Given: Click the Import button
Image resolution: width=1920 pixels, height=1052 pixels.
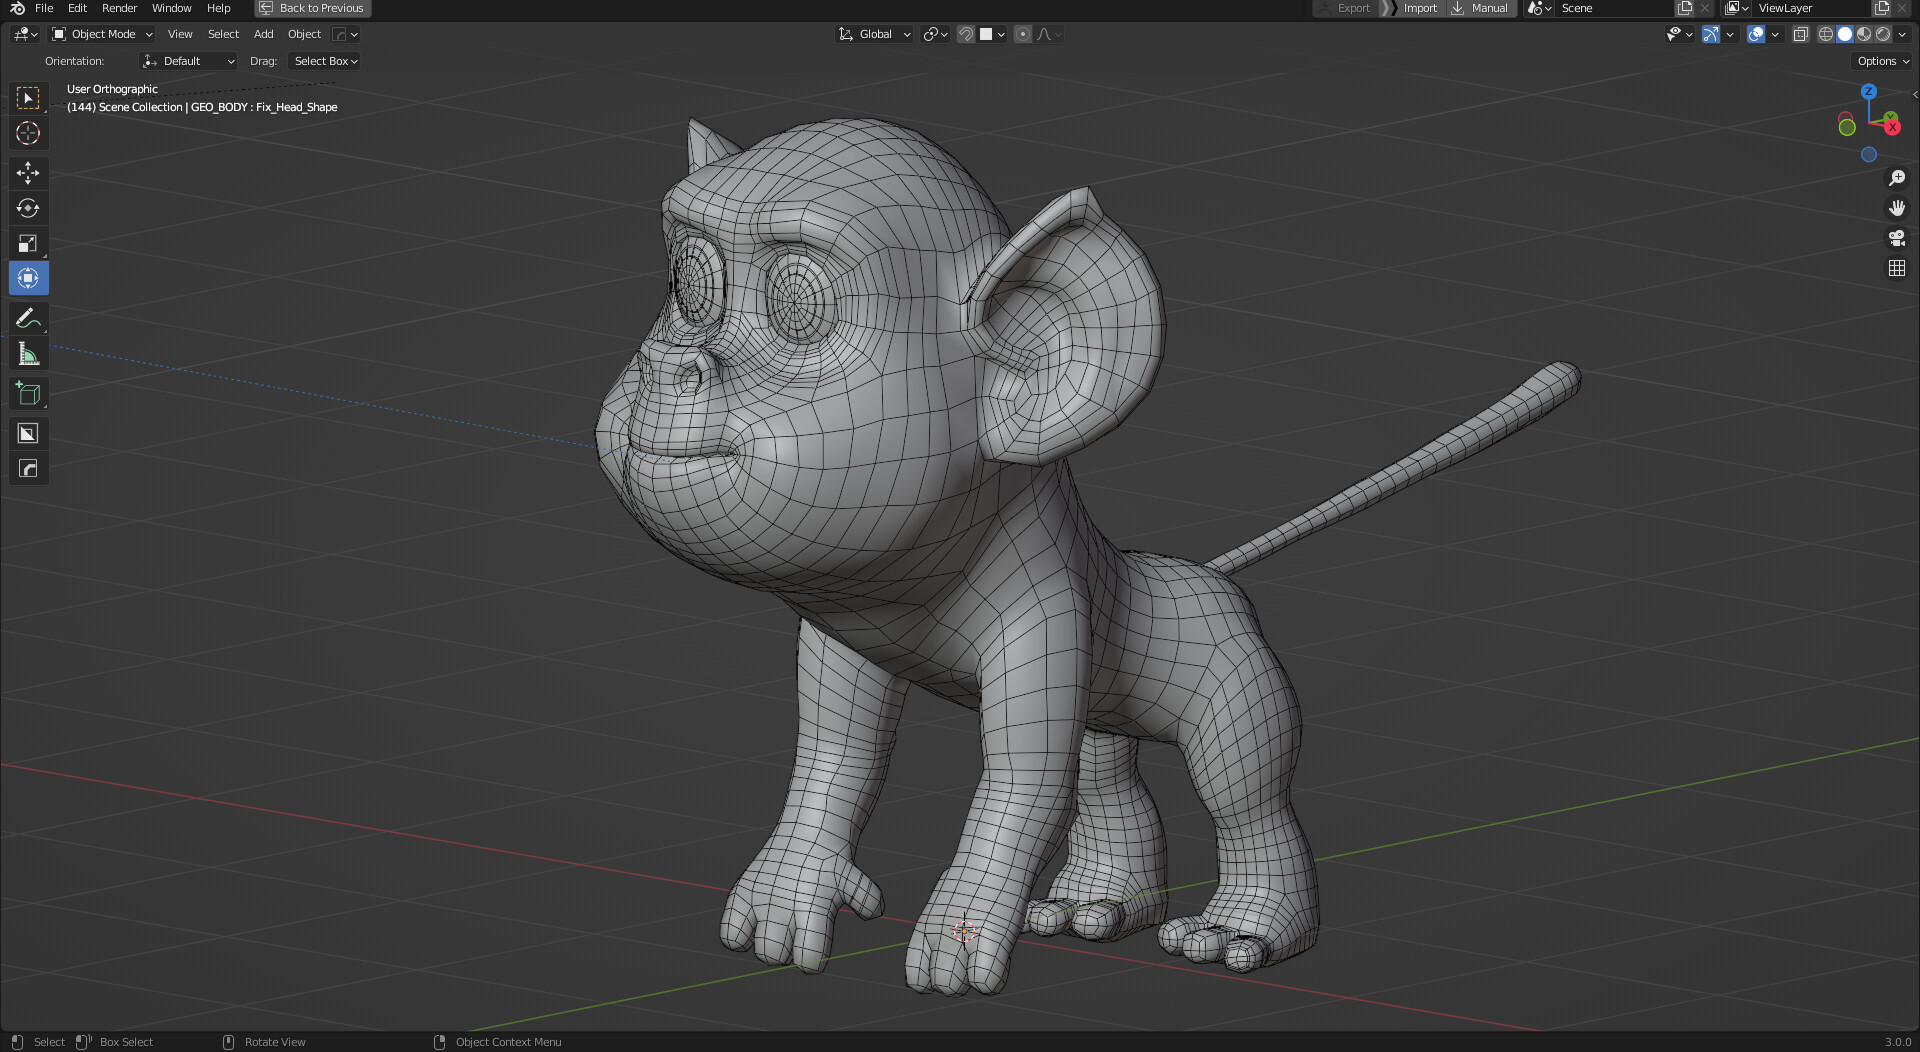Looking at the screenshot, I should point(1419,8).
